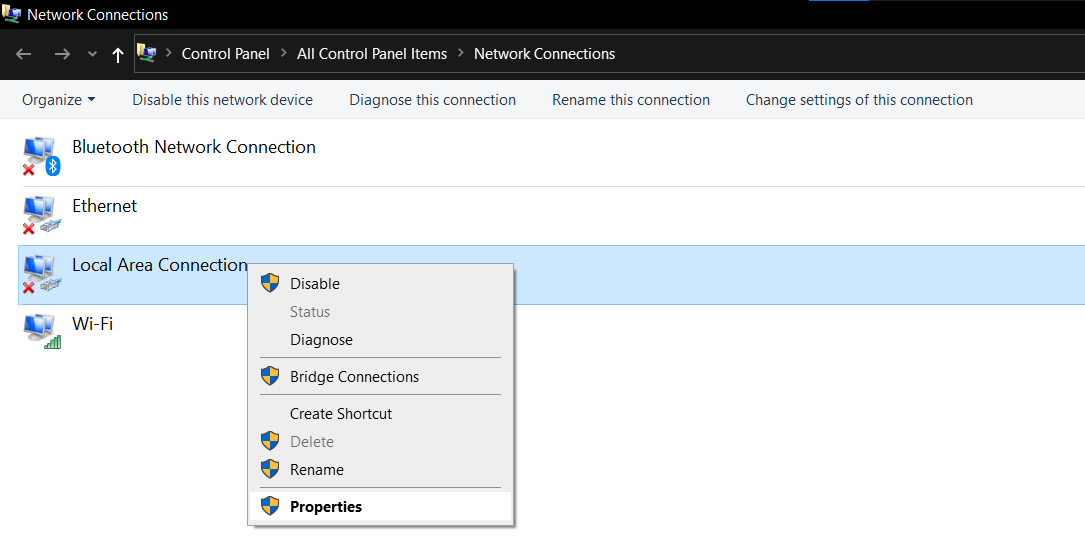
Task: Click the Bluetooth Network Connection adapter icon
Action: click(x=41, y=156)
